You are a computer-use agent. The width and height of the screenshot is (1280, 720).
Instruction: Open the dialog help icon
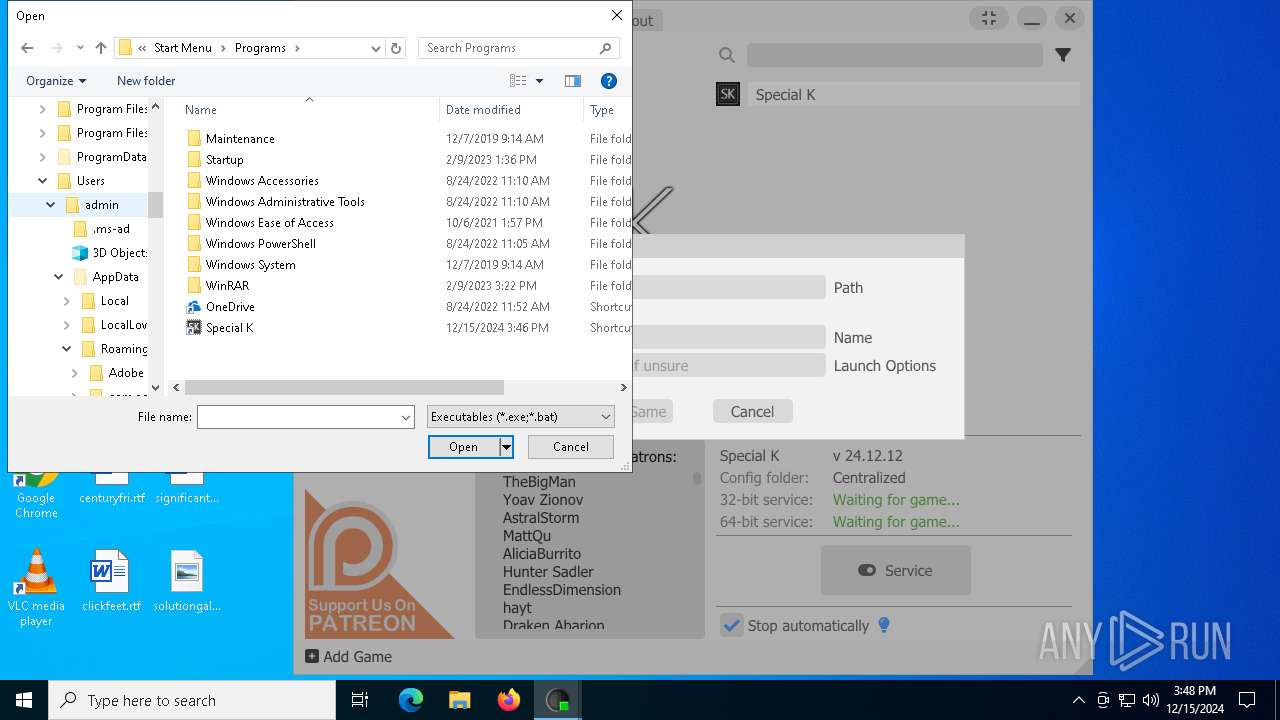point(608,81)
